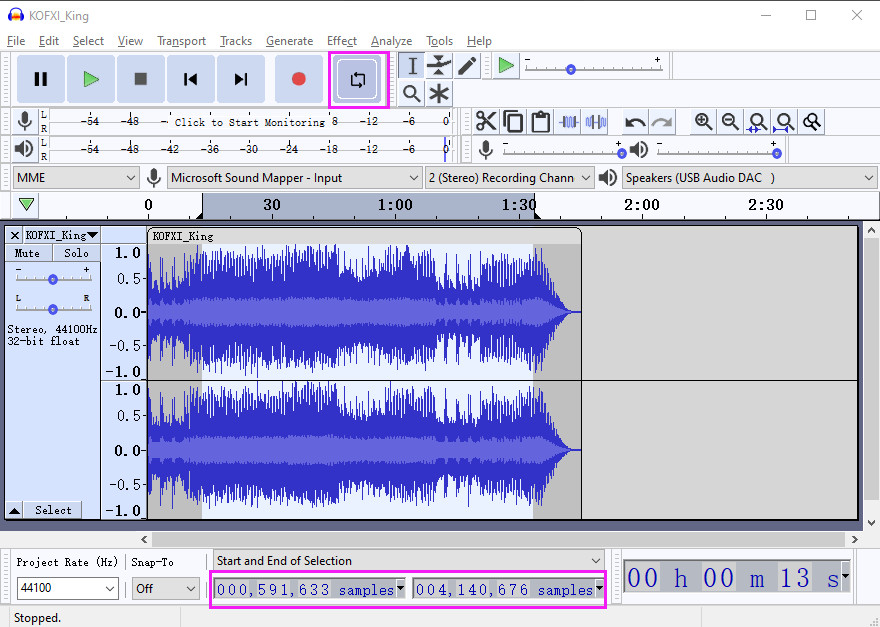Cut the selected audio with scissors icon
This screenshot has width=880, height=627.
[x=486, y=121]
